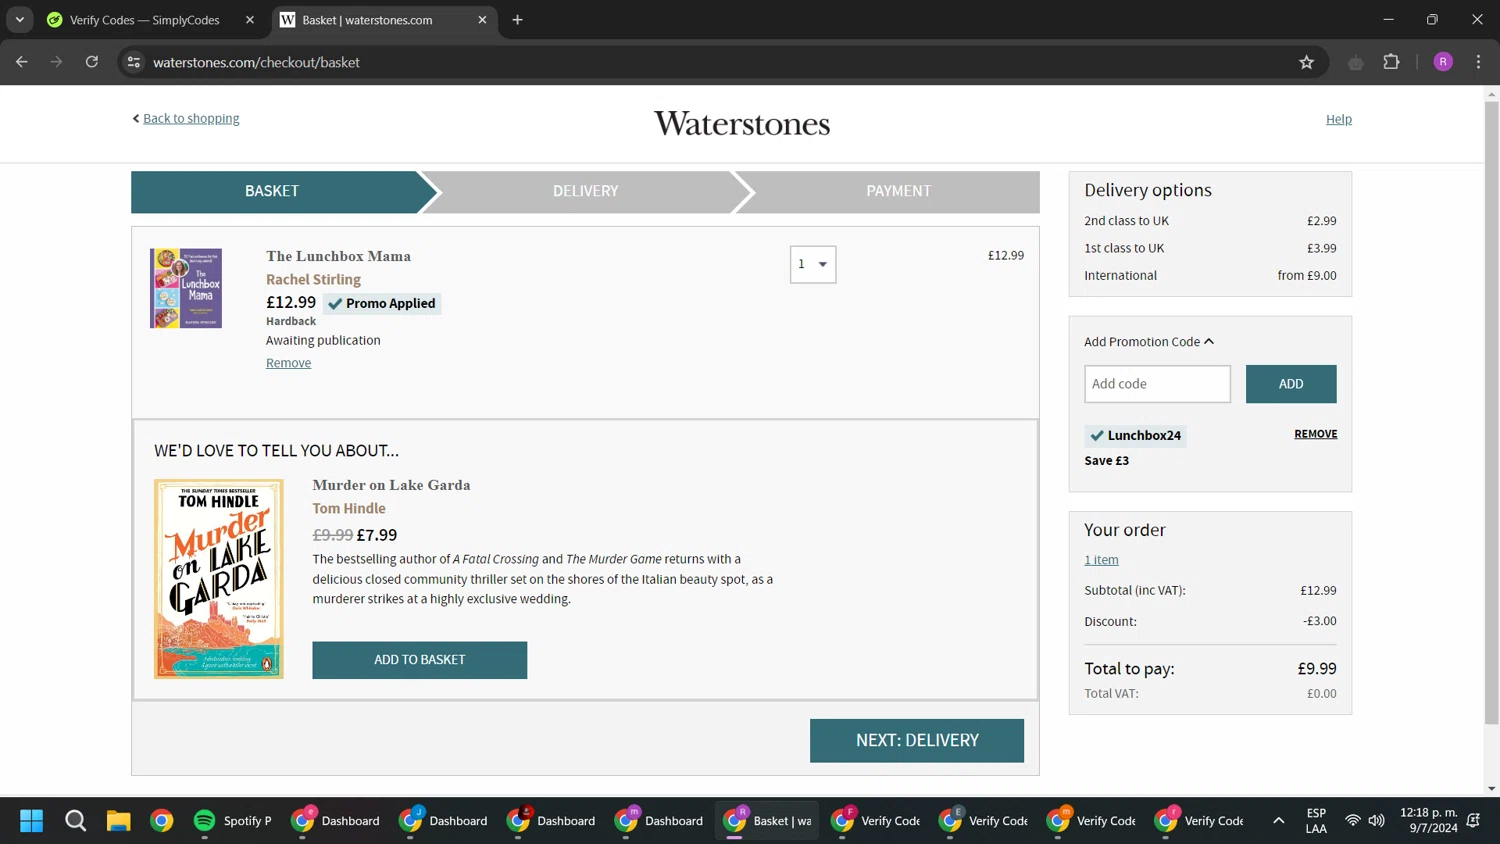Screen dimensions: 1500x844
Task: Click the Waterstones logo
Action: pyautogui.click(x=742, y=124)
